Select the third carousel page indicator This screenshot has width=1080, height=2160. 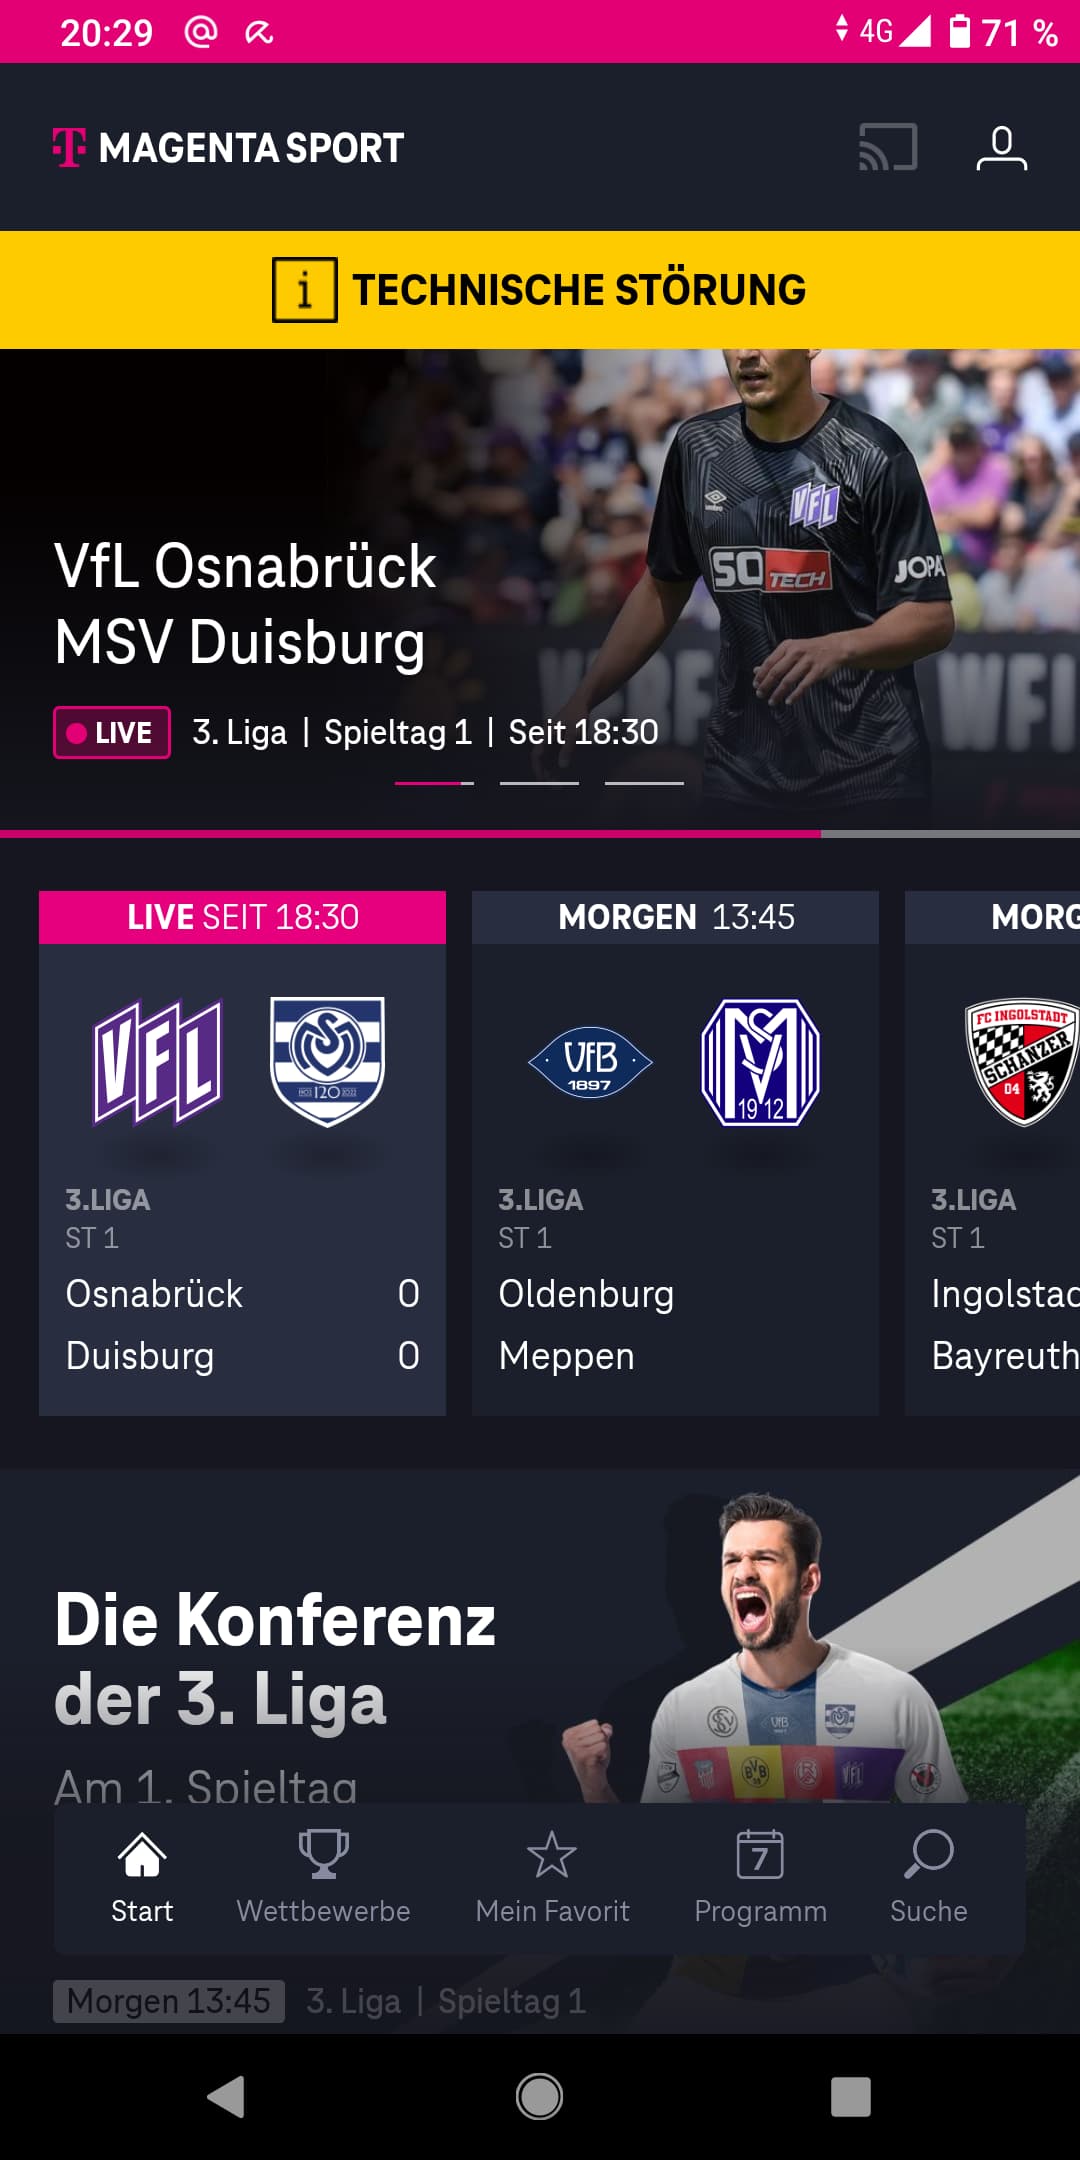tap(644, 783)
